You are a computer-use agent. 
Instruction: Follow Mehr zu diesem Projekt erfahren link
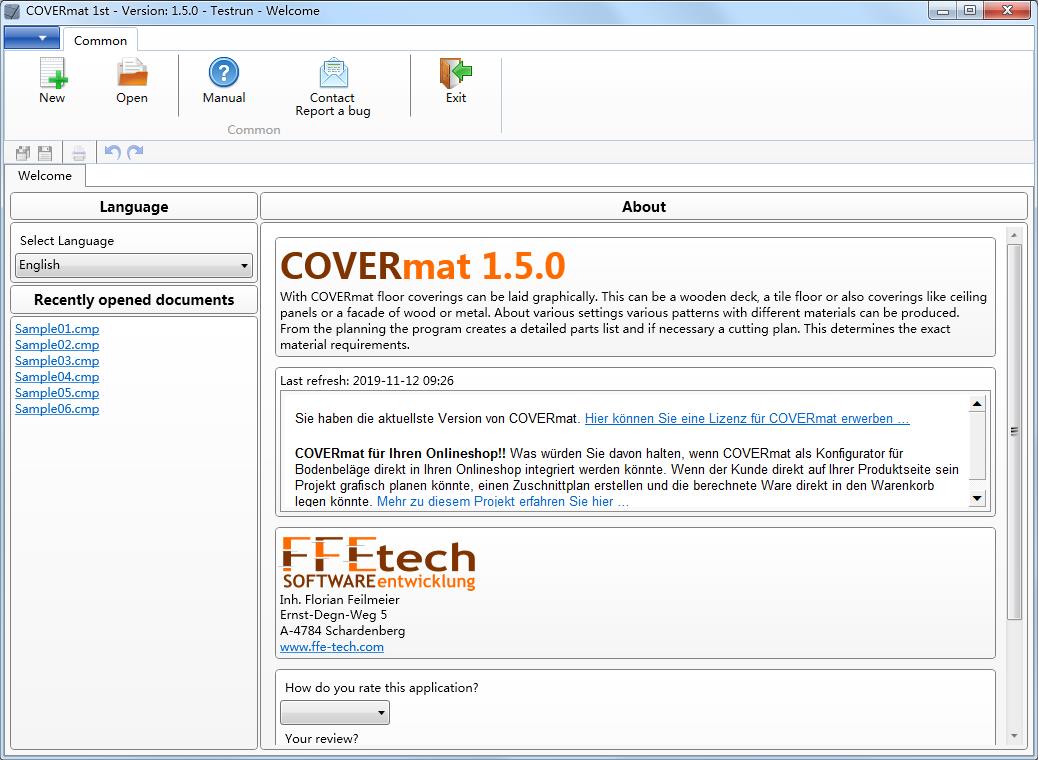click(x=502, y=501)
